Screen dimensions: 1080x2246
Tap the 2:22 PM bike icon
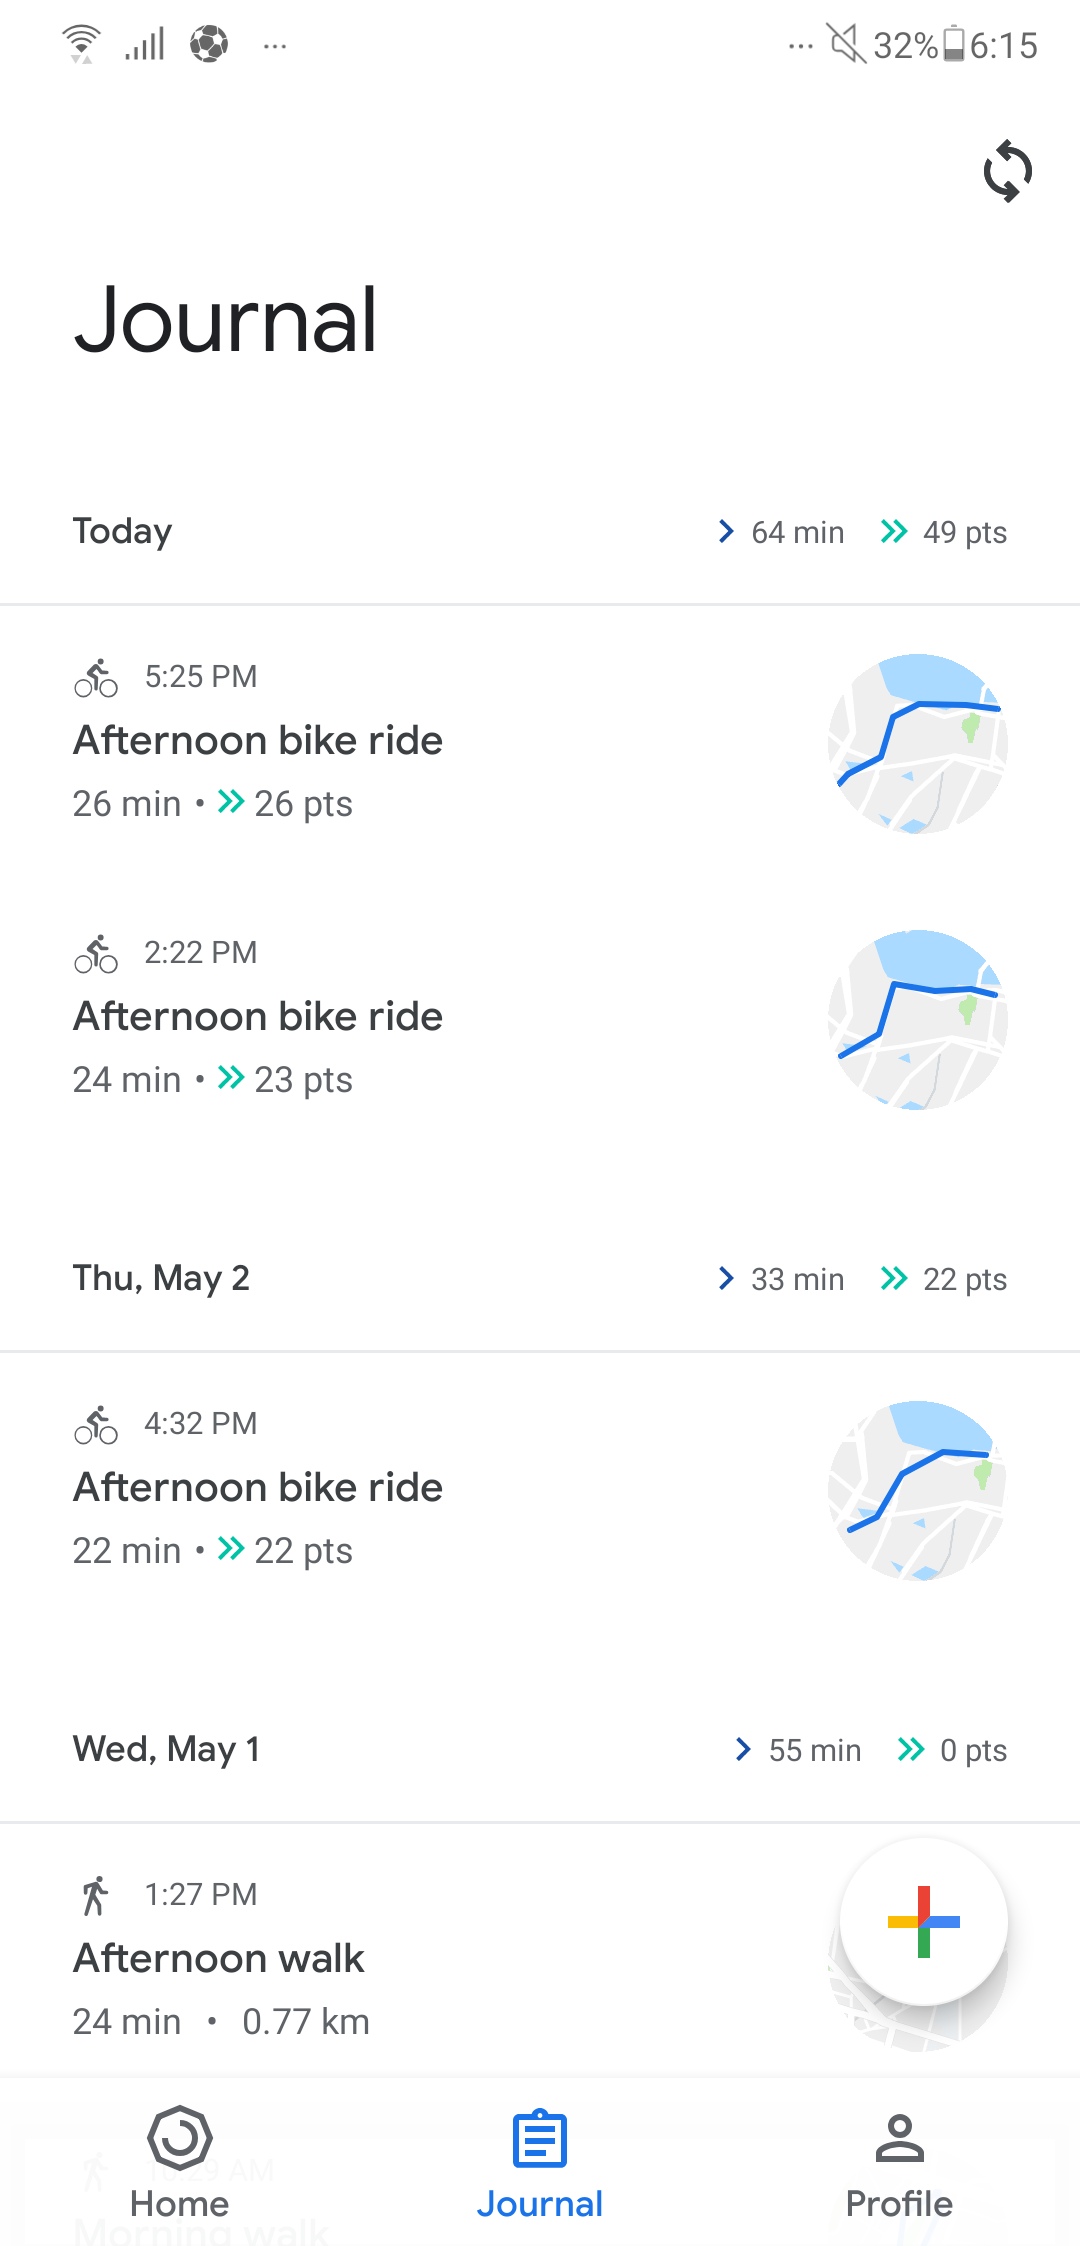[x=96, y=954]
